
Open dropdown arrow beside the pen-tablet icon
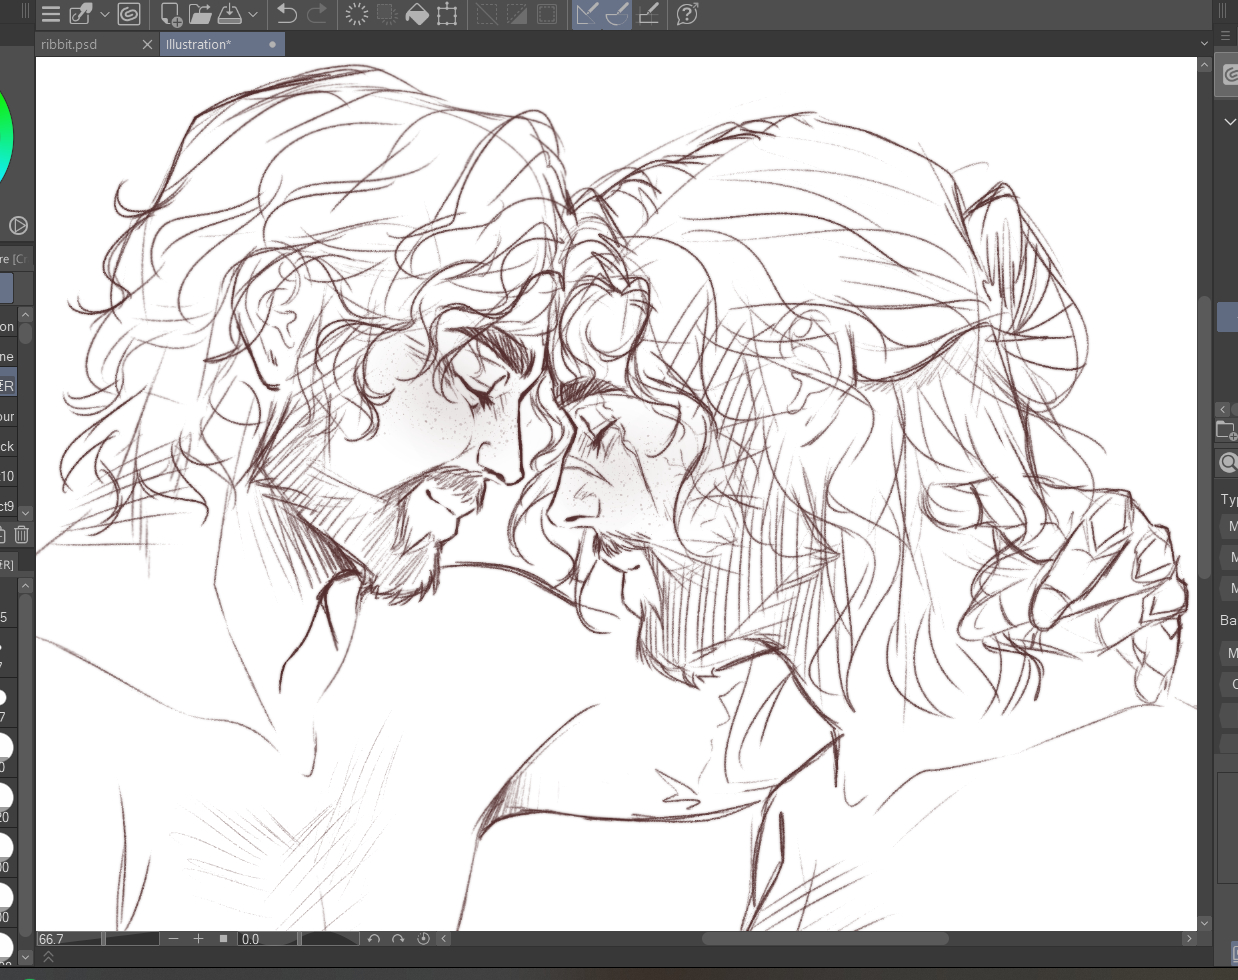click(x=104, y=14)
